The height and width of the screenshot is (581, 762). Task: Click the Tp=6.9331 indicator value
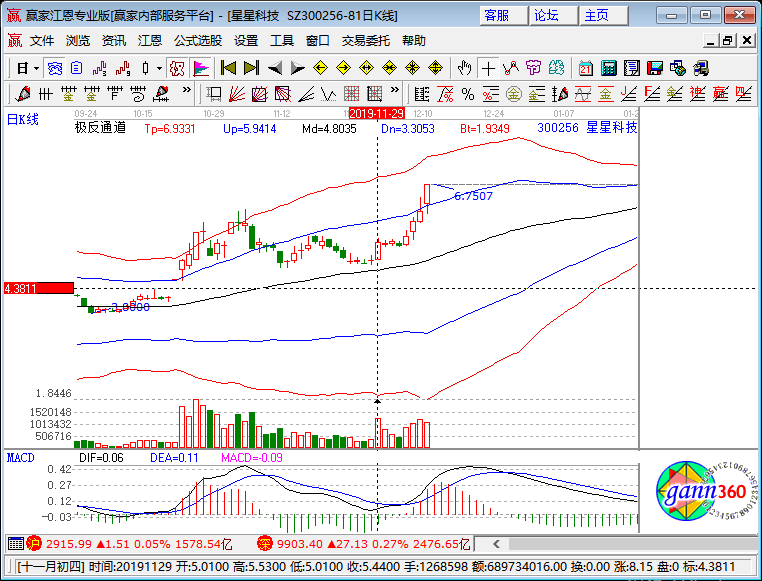170,129
